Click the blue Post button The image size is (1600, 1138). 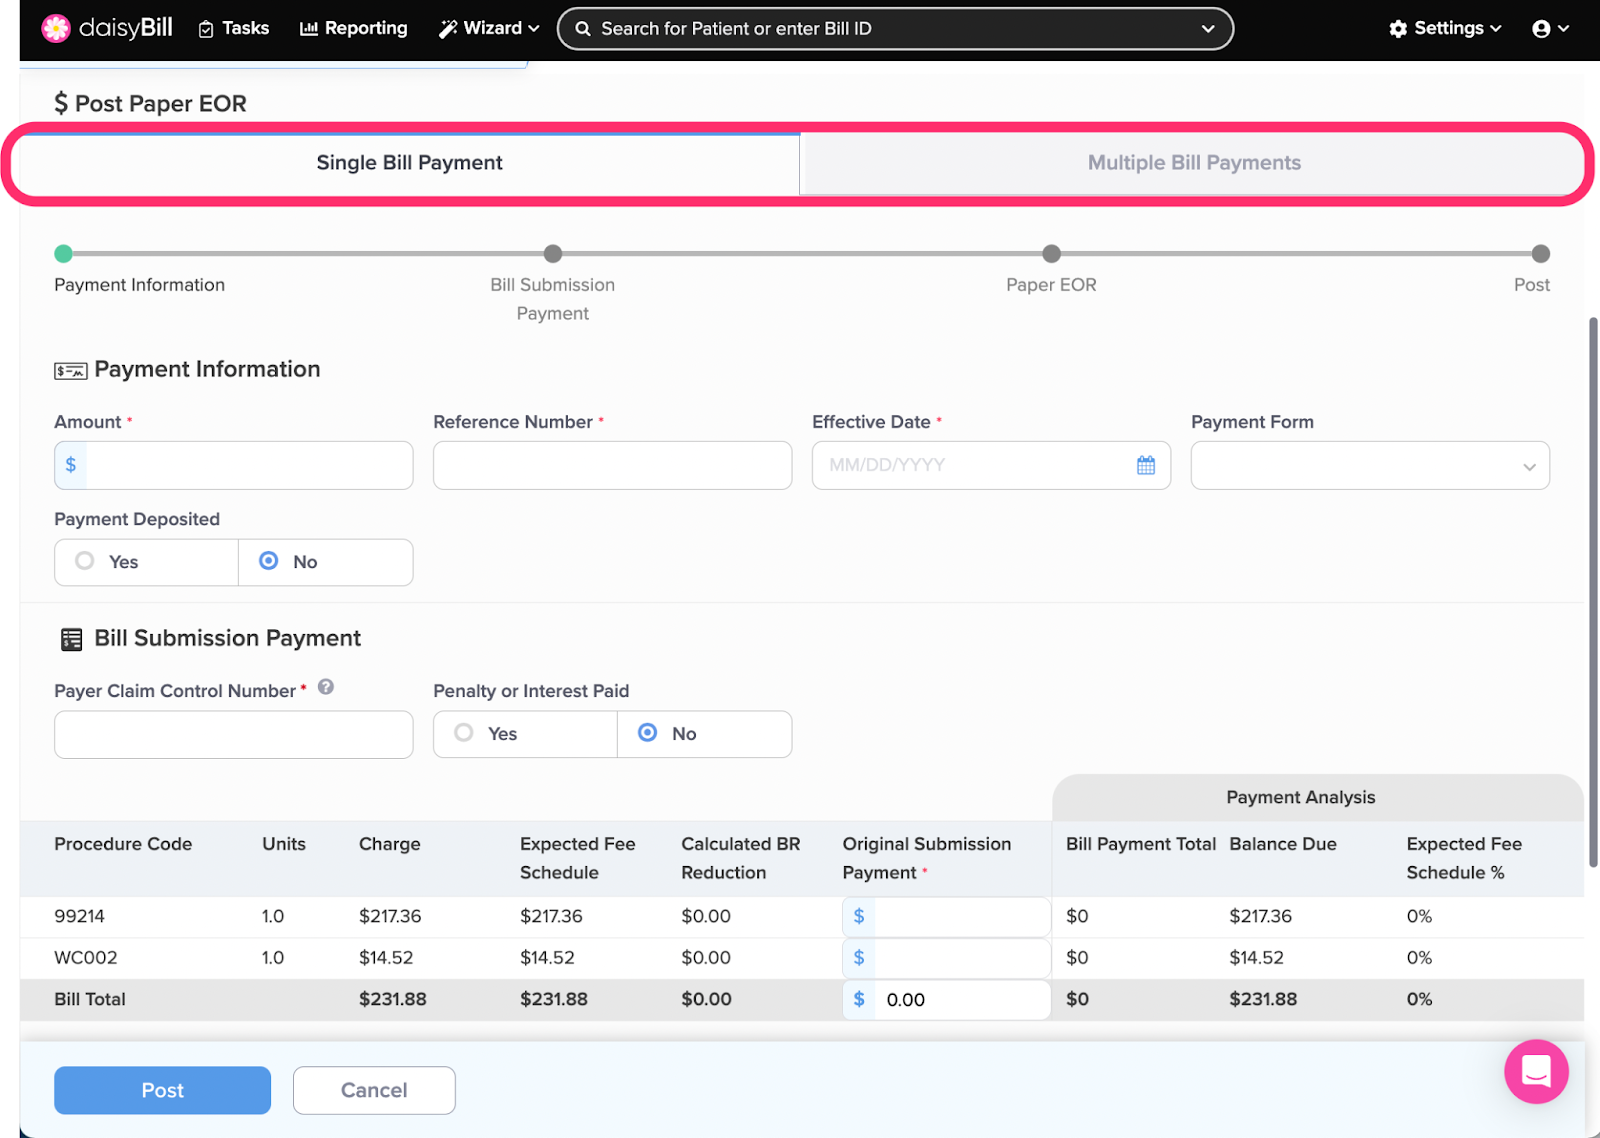pos(162,1090)
